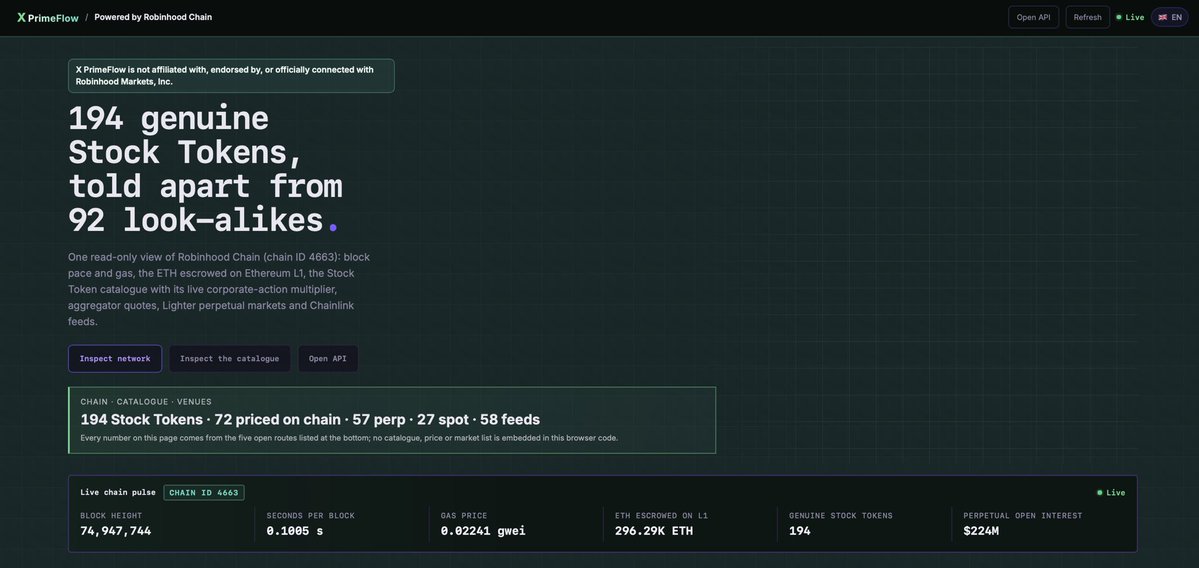1199x568 pixels.
Task: Select ETH escrowed value 296.29K ETH
Action: click(654, 531)
